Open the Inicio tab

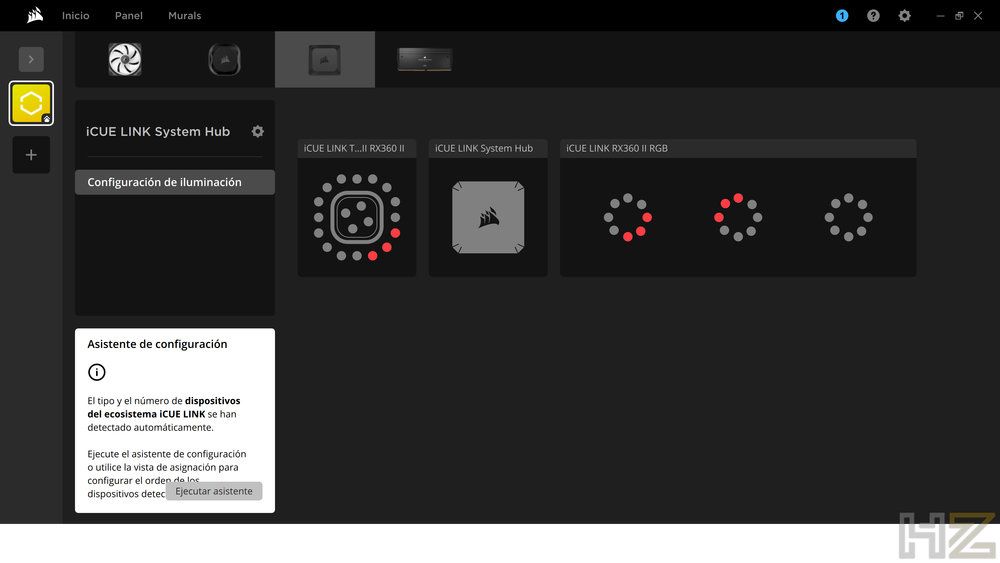75,15
